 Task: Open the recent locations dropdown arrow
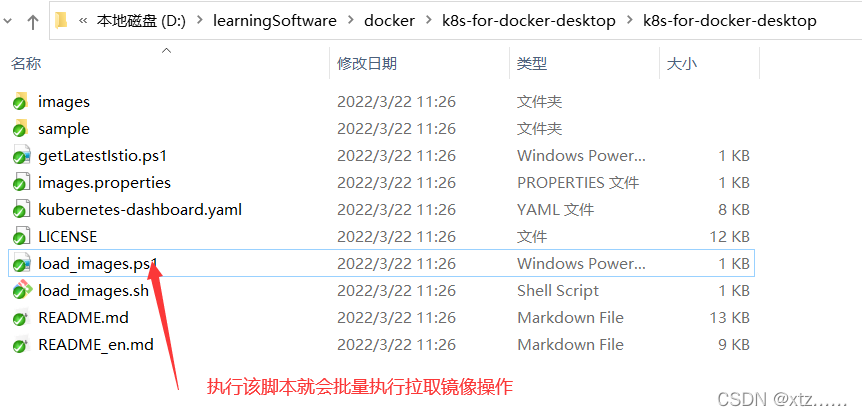point(7,21)
